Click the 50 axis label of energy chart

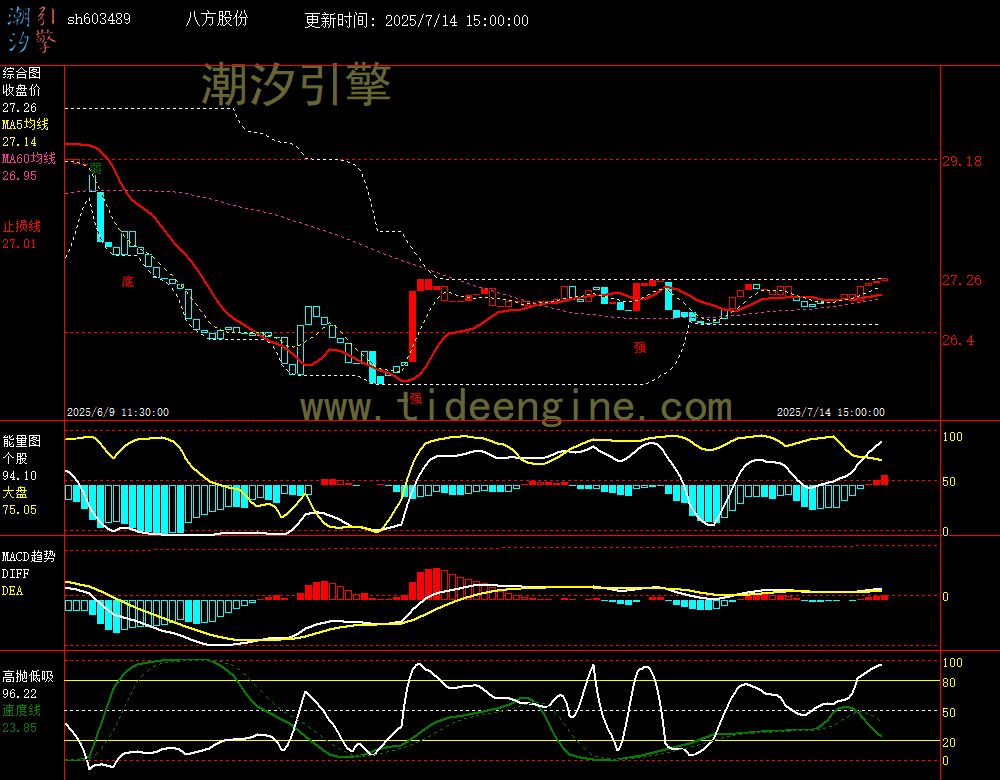pyautogui.click(x=949, y=482)
